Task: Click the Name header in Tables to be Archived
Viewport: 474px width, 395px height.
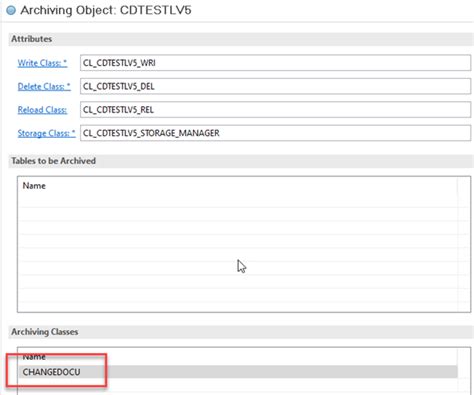Action: 34,186
